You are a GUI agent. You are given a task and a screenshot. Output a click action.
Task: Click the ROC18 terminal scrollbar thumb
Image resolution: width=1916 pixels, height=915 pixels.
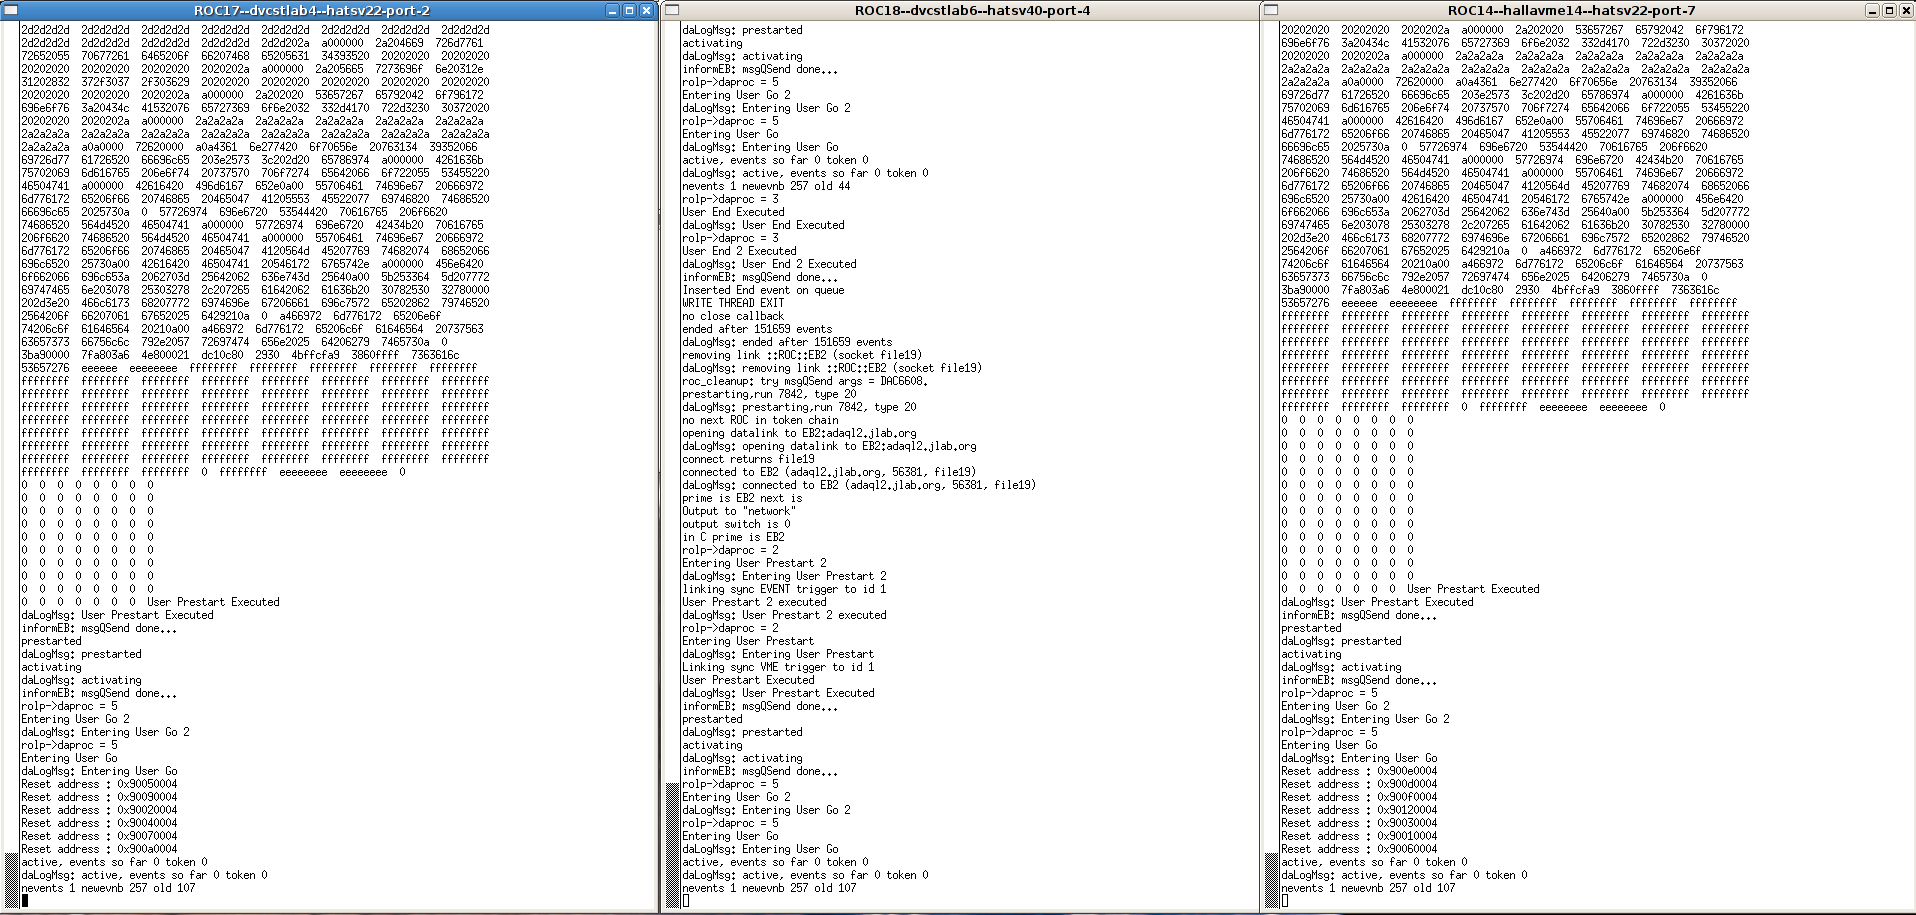(x=672, y=846)
